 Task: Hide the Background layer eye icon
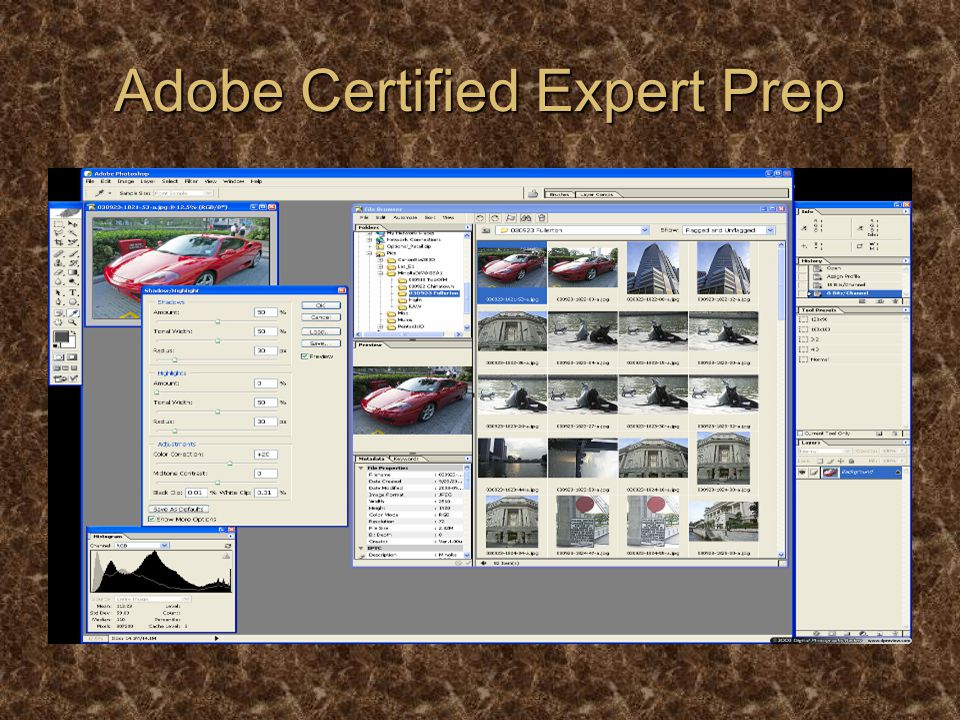tap(801, 472)
